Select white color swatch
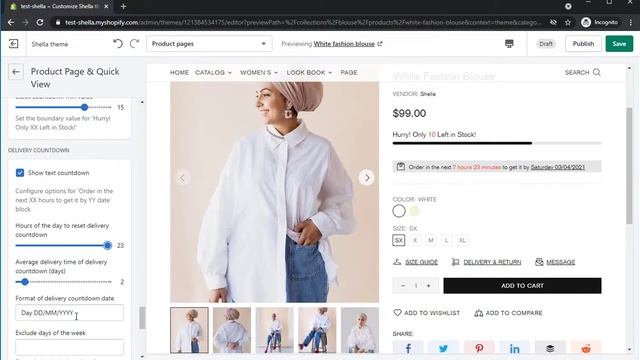 [x=399, y=211]
